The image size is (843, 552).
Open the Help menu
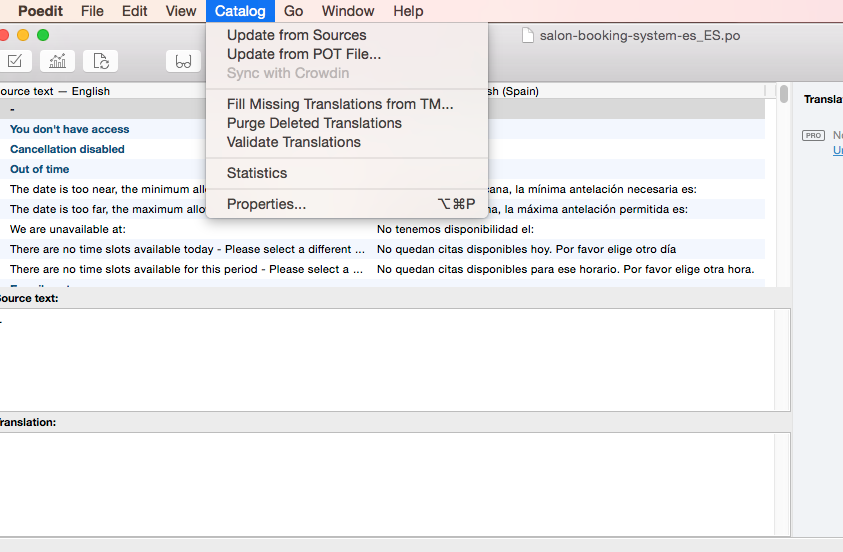pyautogui.click(x=408, y=11)
